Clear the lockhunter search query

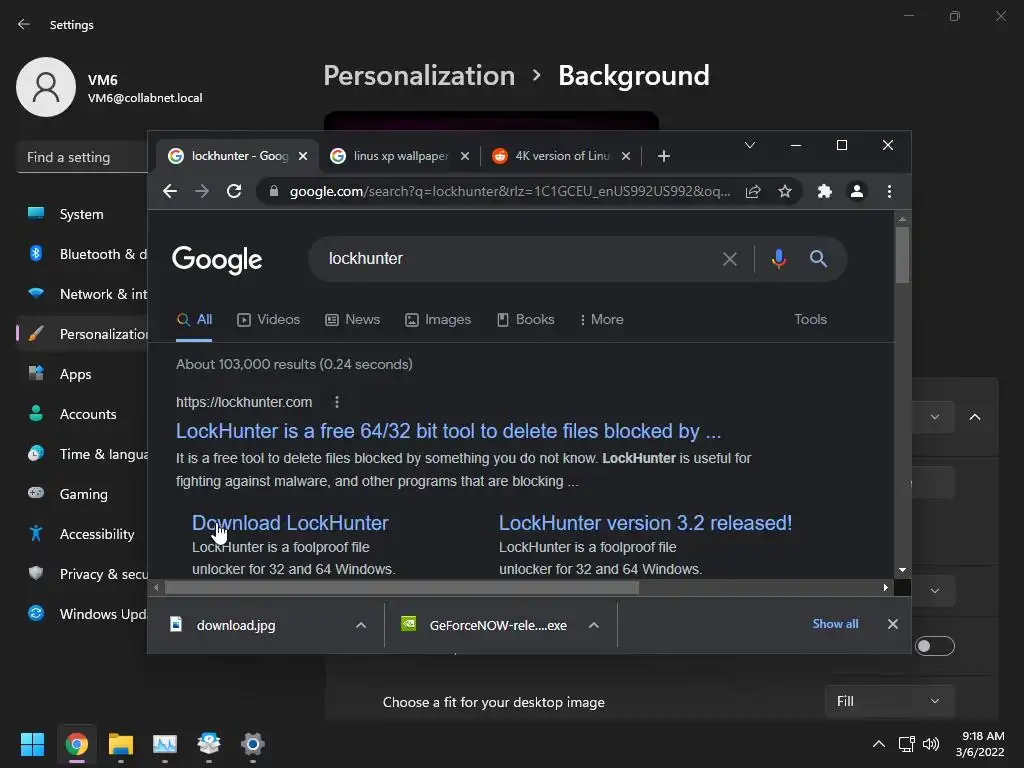pos(729,259)
